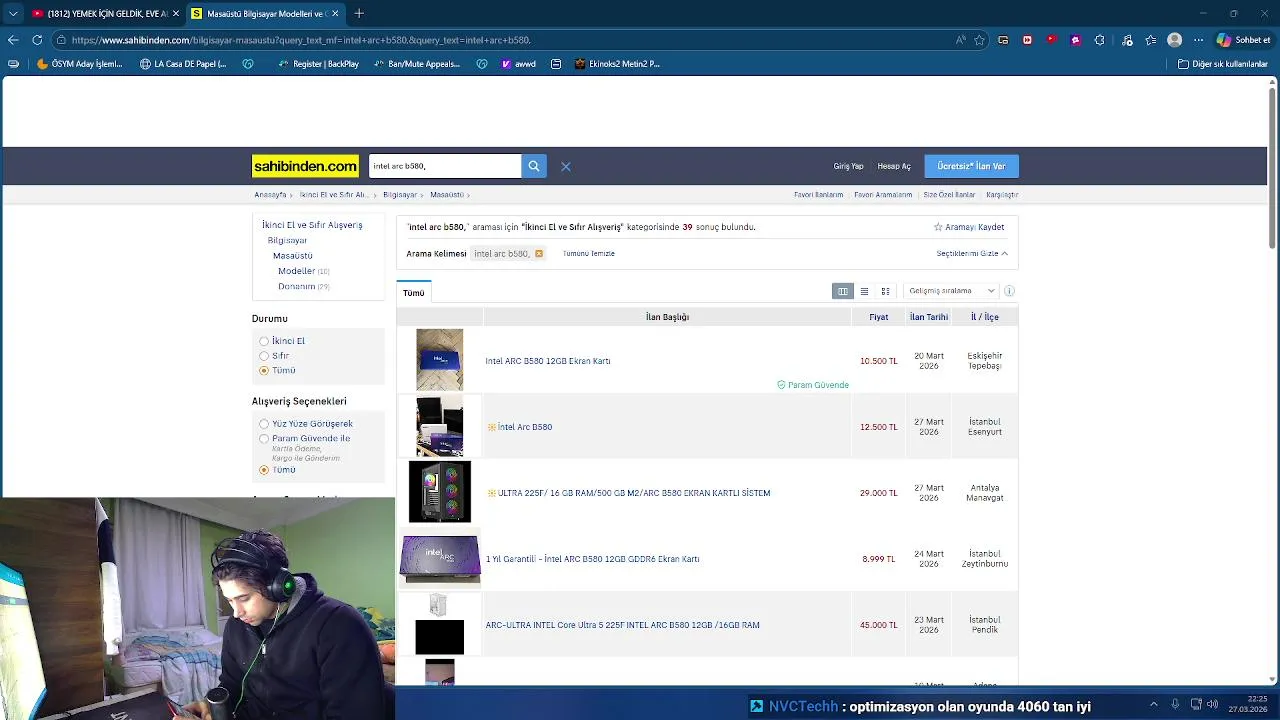Image resolution: width=1280 pixels, height=720 pixels.
Task: Close the sahibinden Masaüstü Bilgisayar tab
Action: [x=335, y=13]
